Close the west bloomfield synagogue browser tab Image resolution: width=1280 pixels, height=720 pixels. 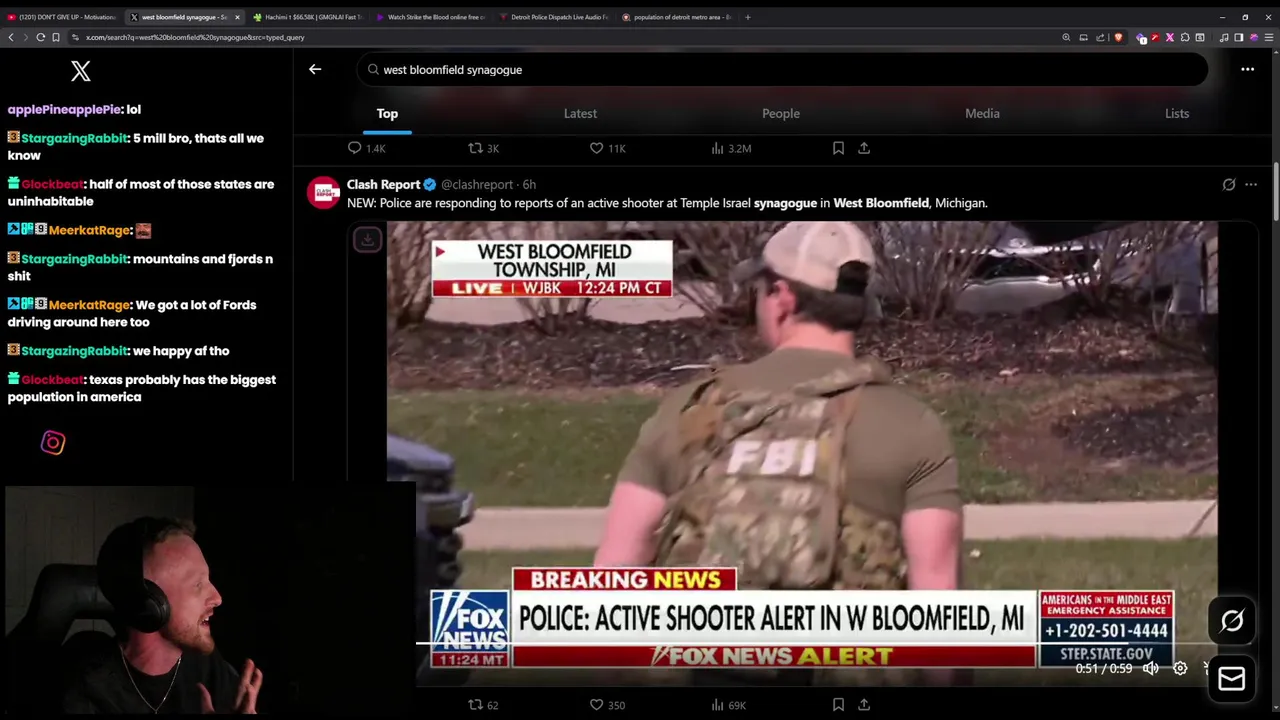[237, 17]
